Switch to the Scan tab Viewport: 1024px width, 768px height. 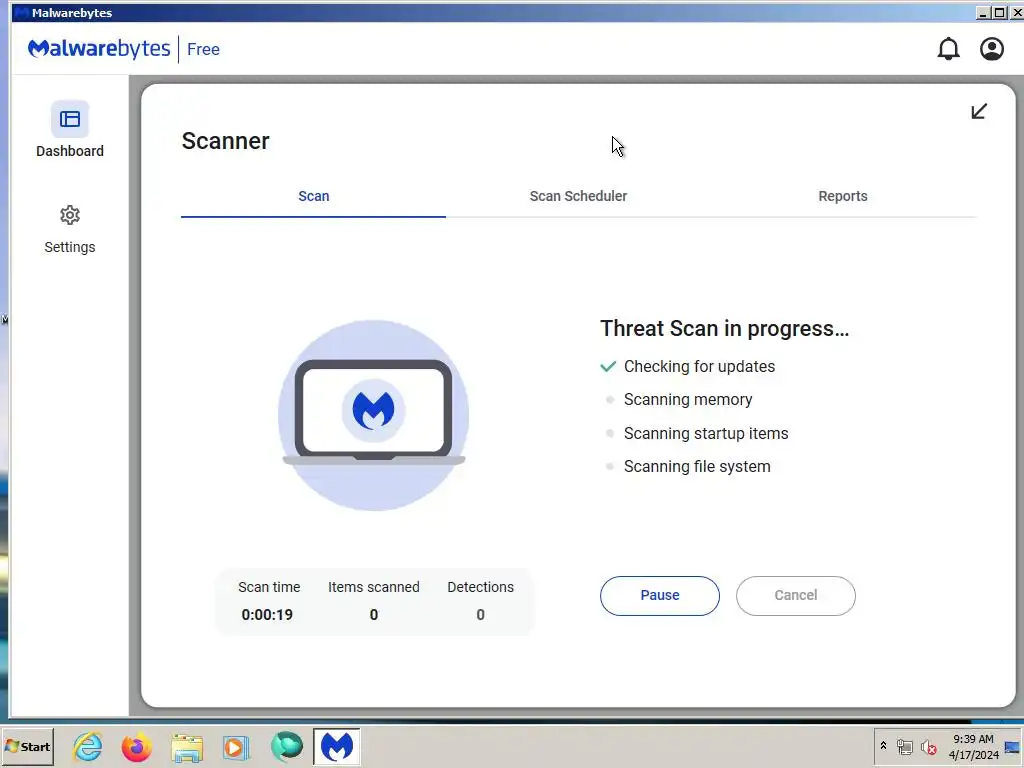(313, 196)
